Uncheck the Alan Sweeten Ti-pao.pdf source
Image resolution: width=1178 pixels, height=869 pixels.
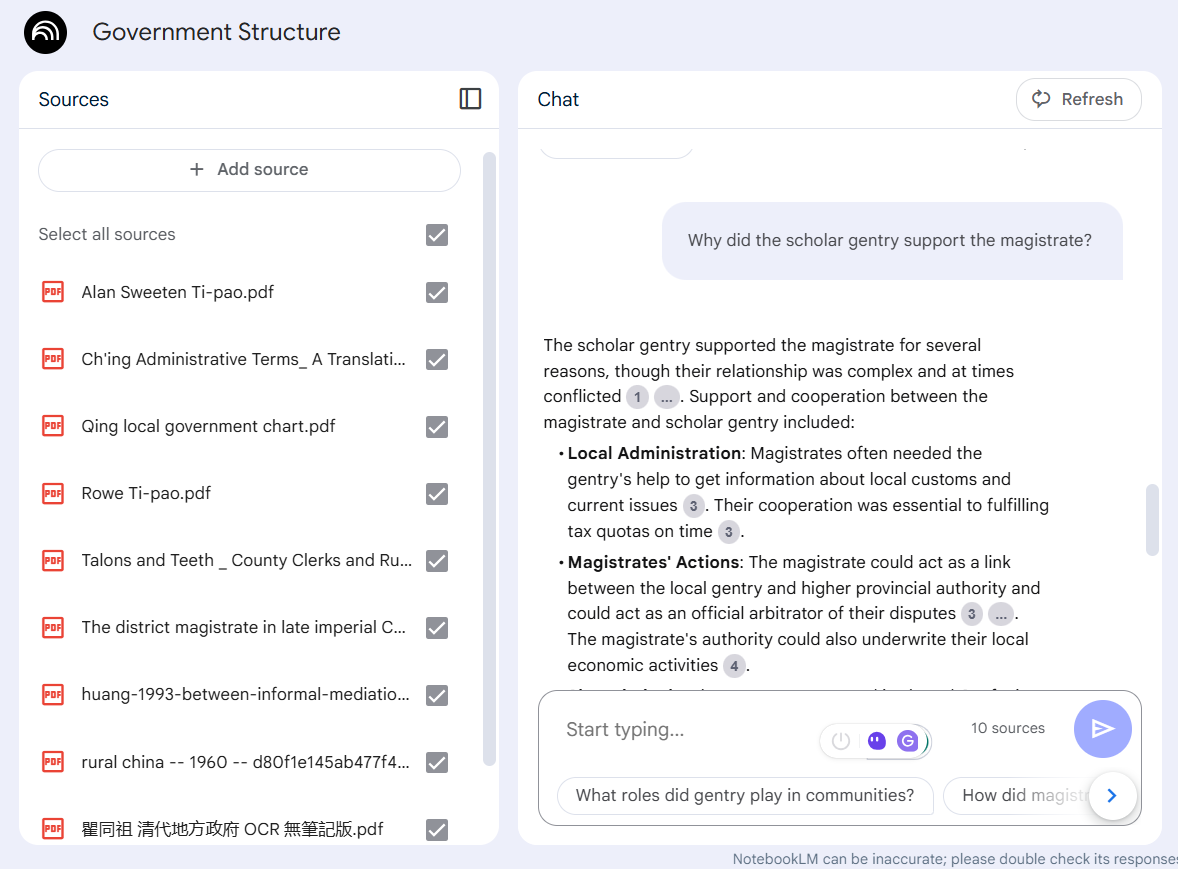click(436, 292)
